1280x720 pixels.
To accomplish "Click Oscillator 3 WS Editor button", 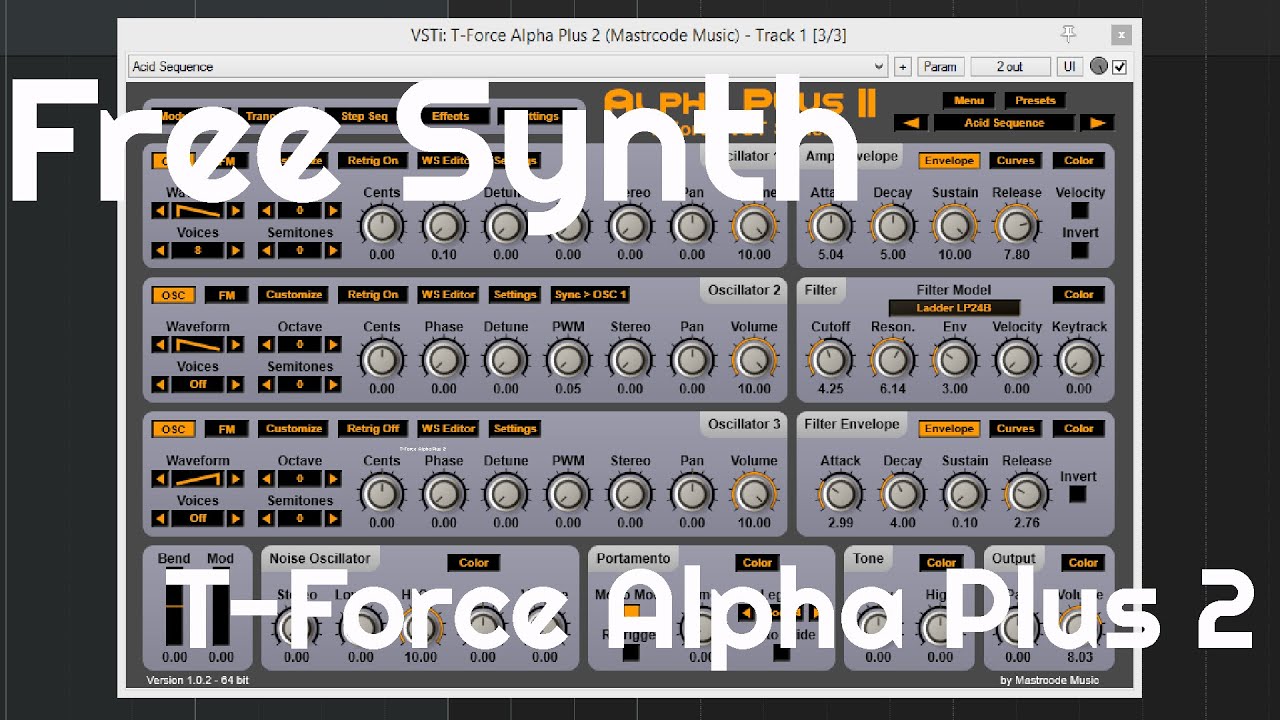I will click(x=448, y=429).
